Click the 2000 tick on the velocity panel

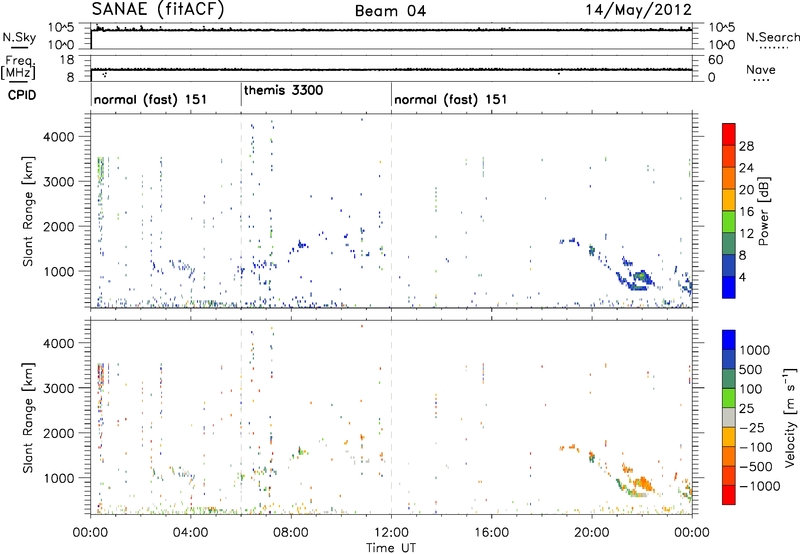click(x=59, y=433)
